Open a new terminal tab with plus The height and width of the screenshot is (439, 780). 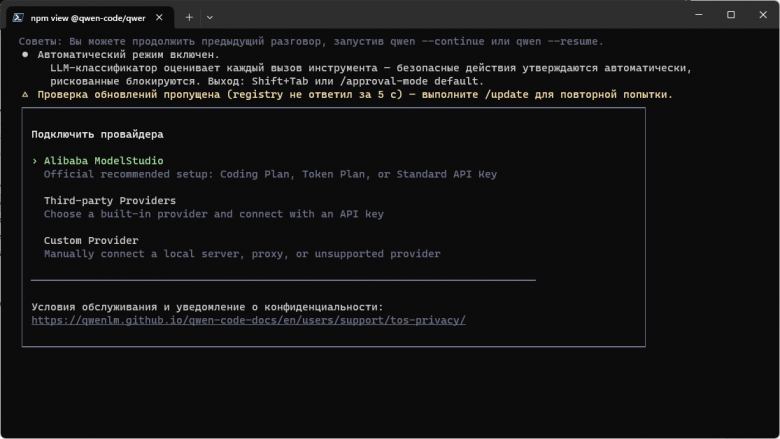pos(189,17)
